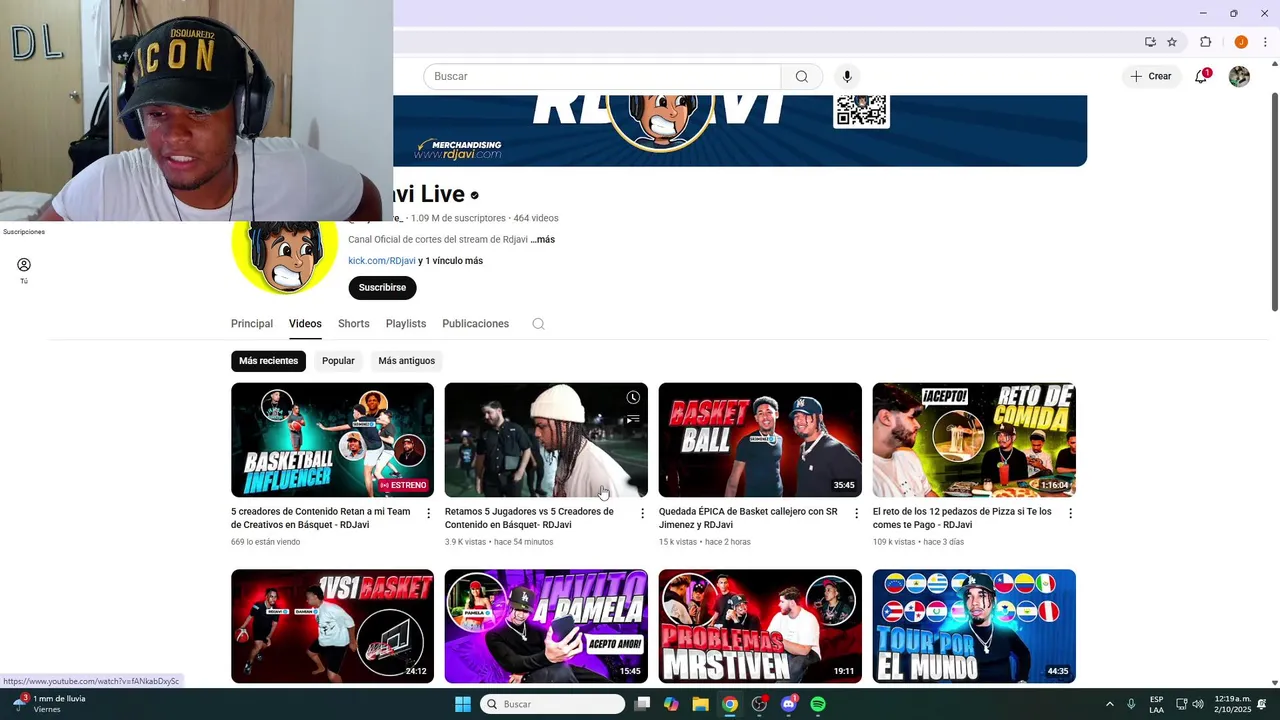Open Chrome extensions puzzle icon
This screenshot has height=720, width=1280.
[1205, 42]
